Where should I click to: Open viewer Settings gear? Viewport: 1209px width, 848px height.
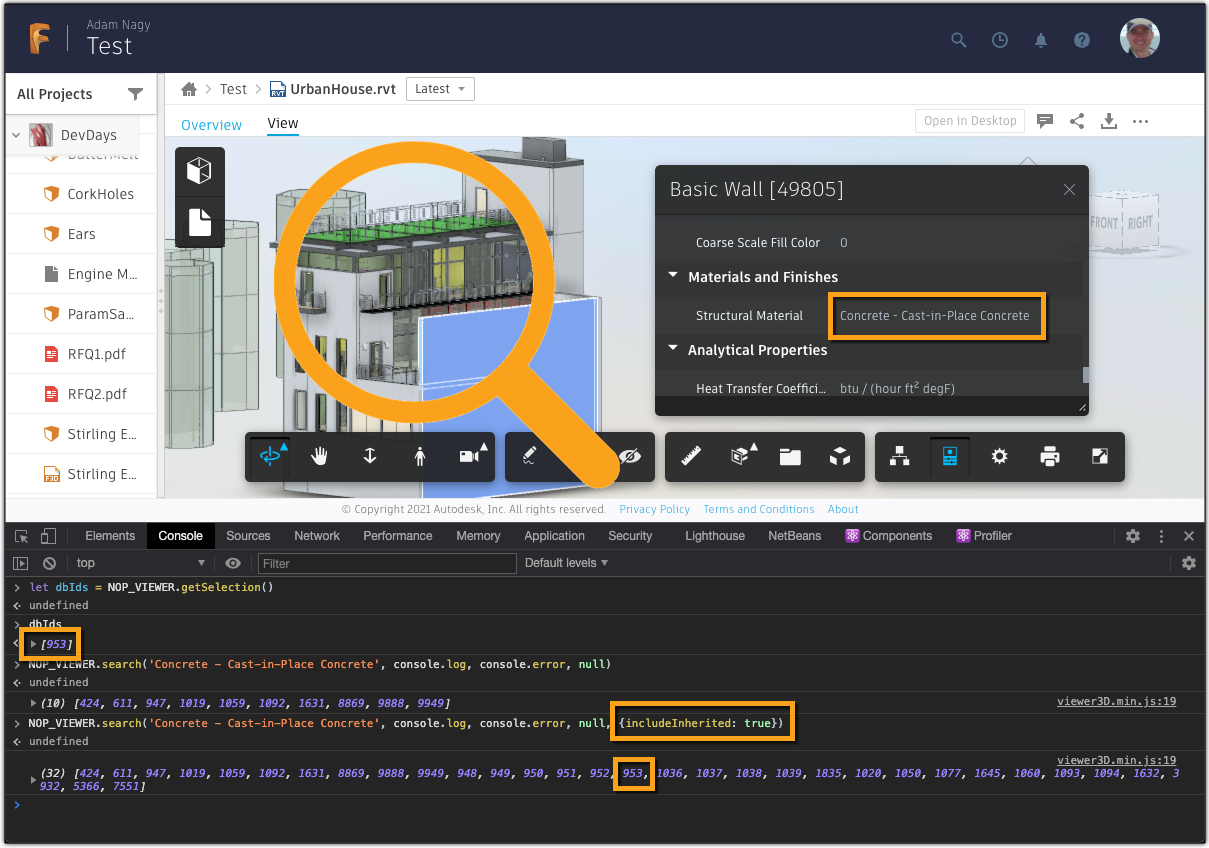[x=1000, y=456]
